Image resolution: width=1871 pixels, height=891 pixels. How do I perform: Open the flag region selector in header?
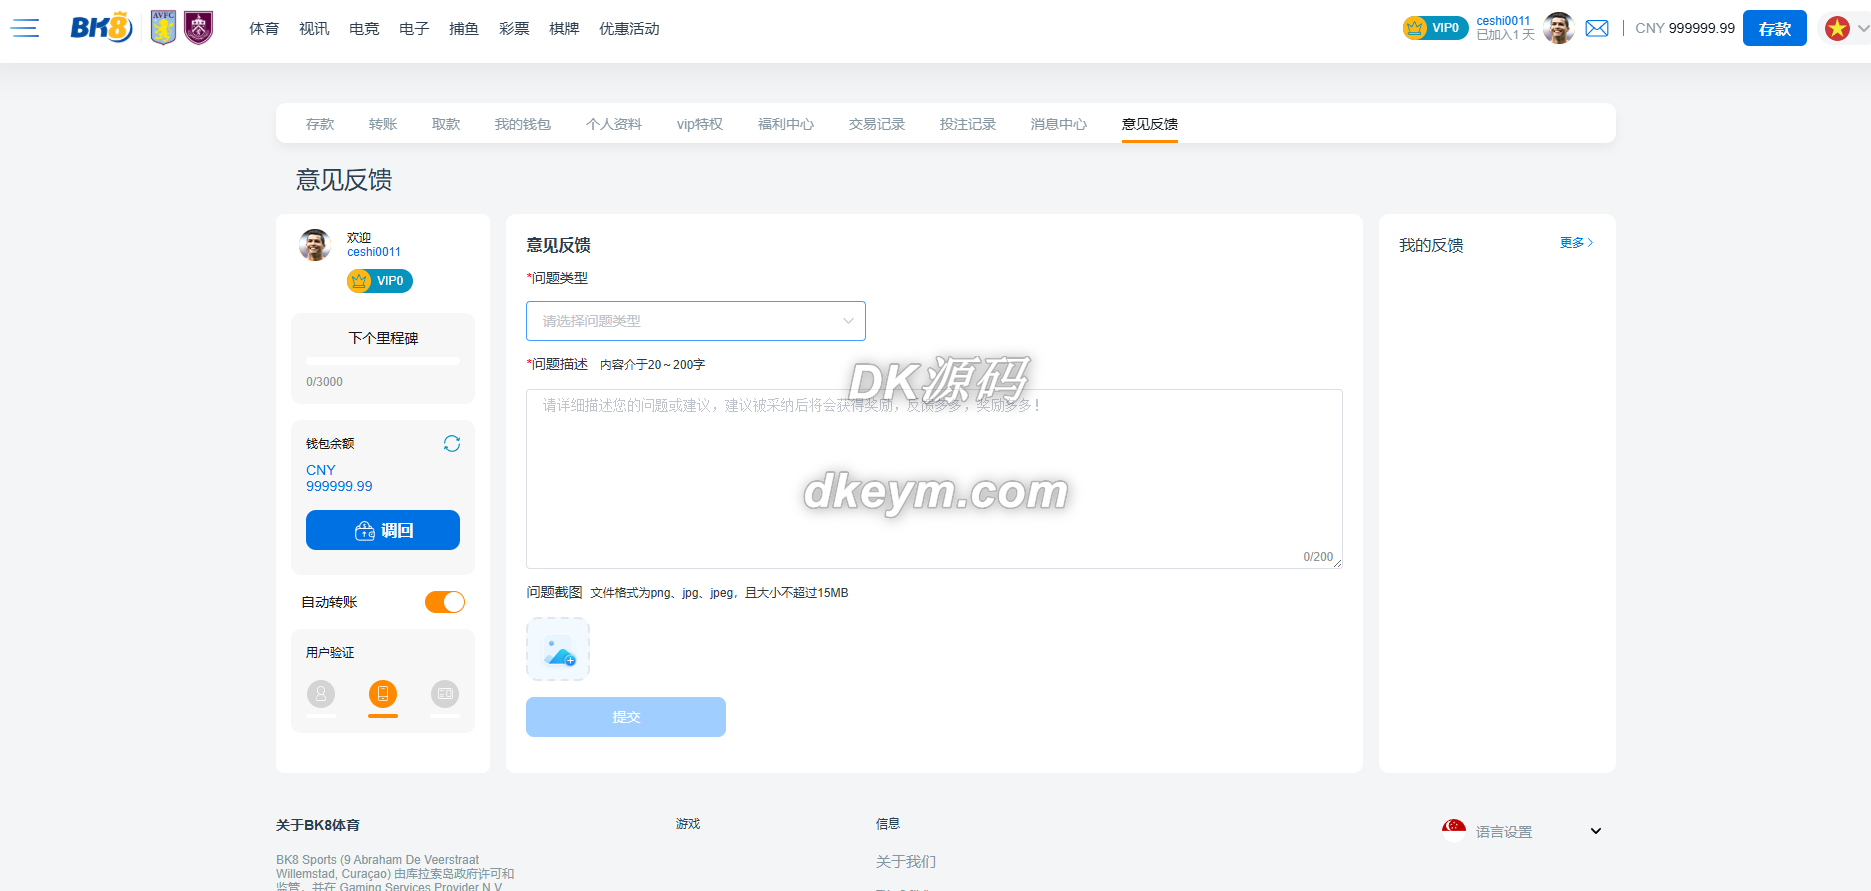pos(1843,28)
